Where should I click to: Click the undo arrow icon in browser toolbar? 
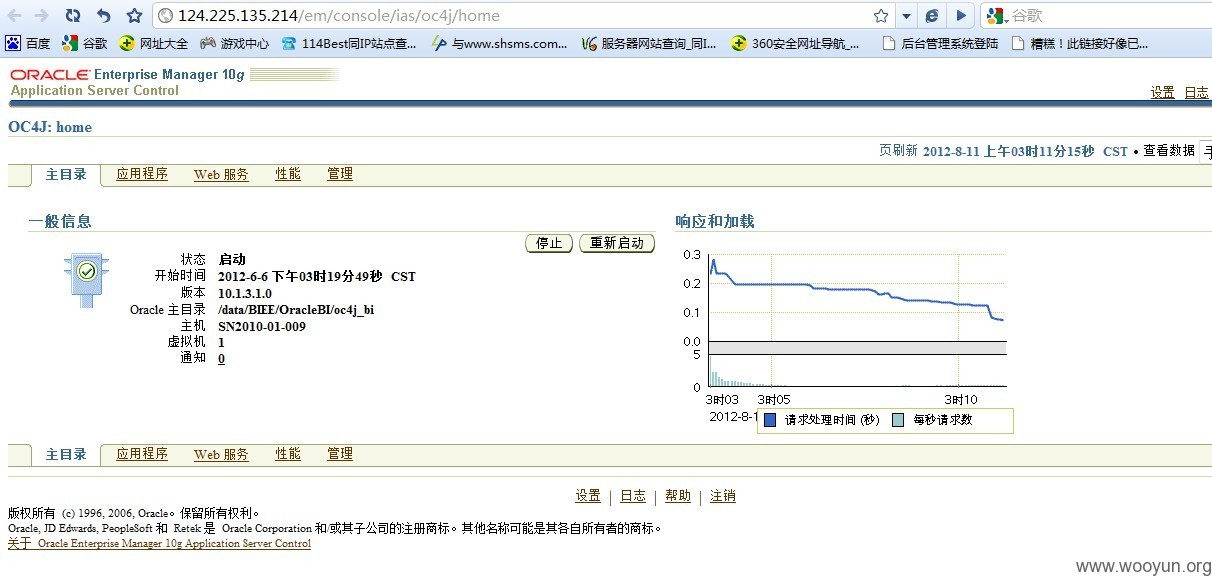point(104,16)
